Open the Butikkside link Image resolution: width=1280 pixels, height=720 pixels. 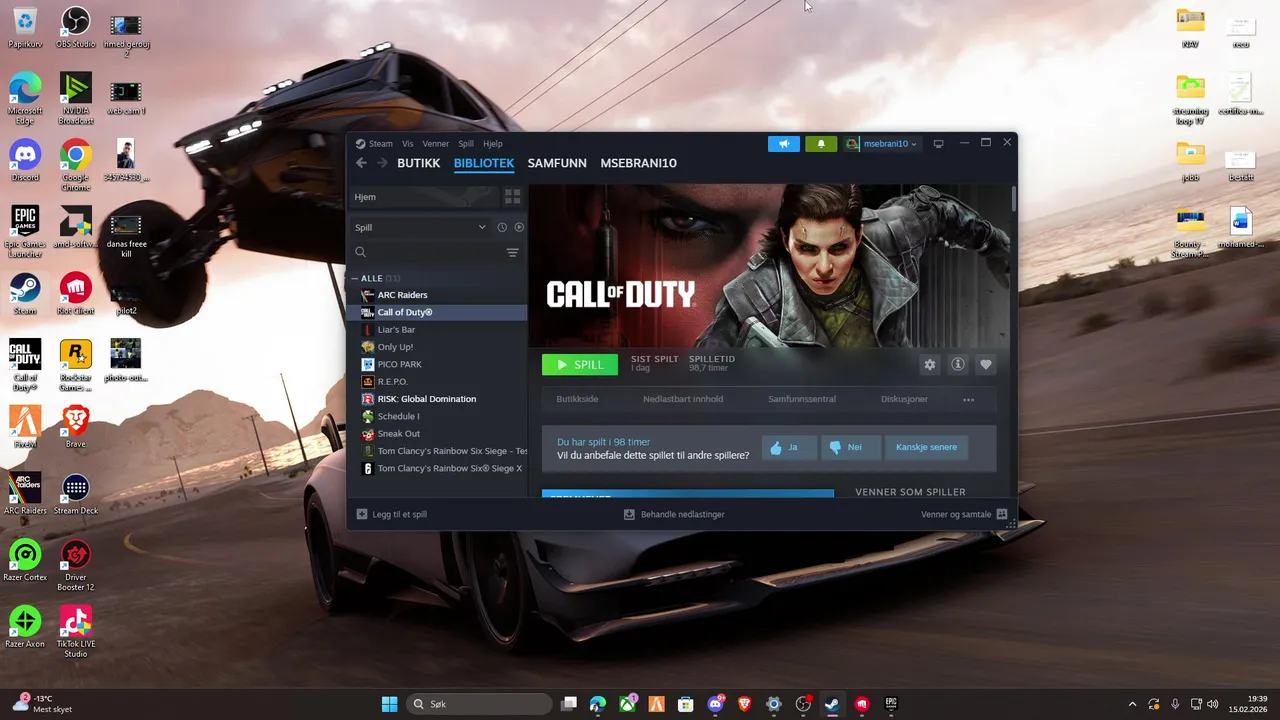coord(577,399)
